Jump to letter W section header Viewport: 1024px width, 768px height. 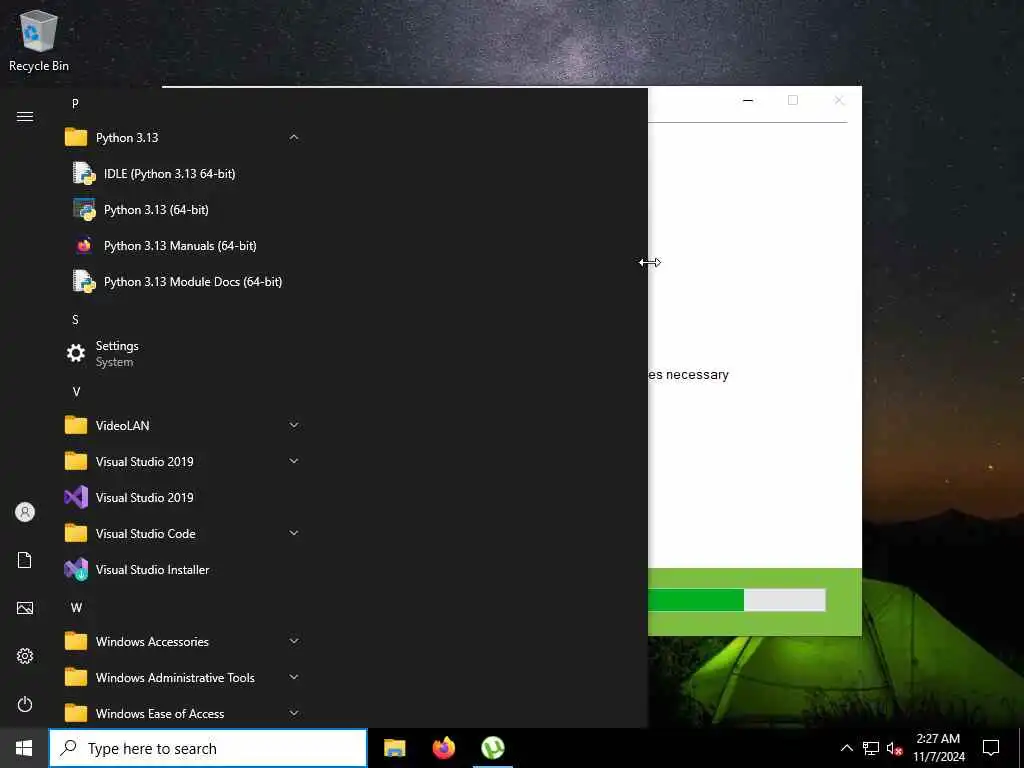[76, 608]
